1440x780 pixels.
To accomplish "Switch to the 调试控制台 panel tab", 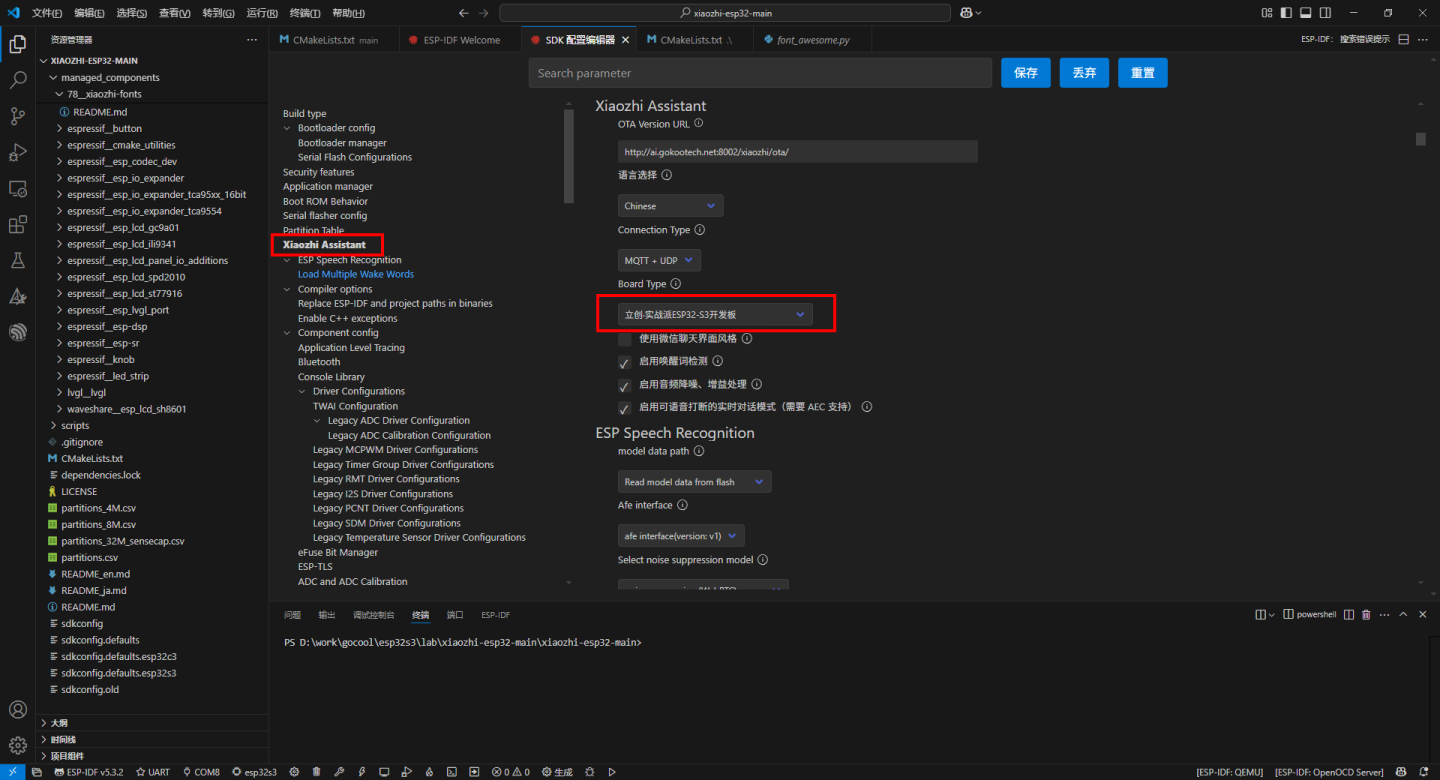I will [373, 615].
